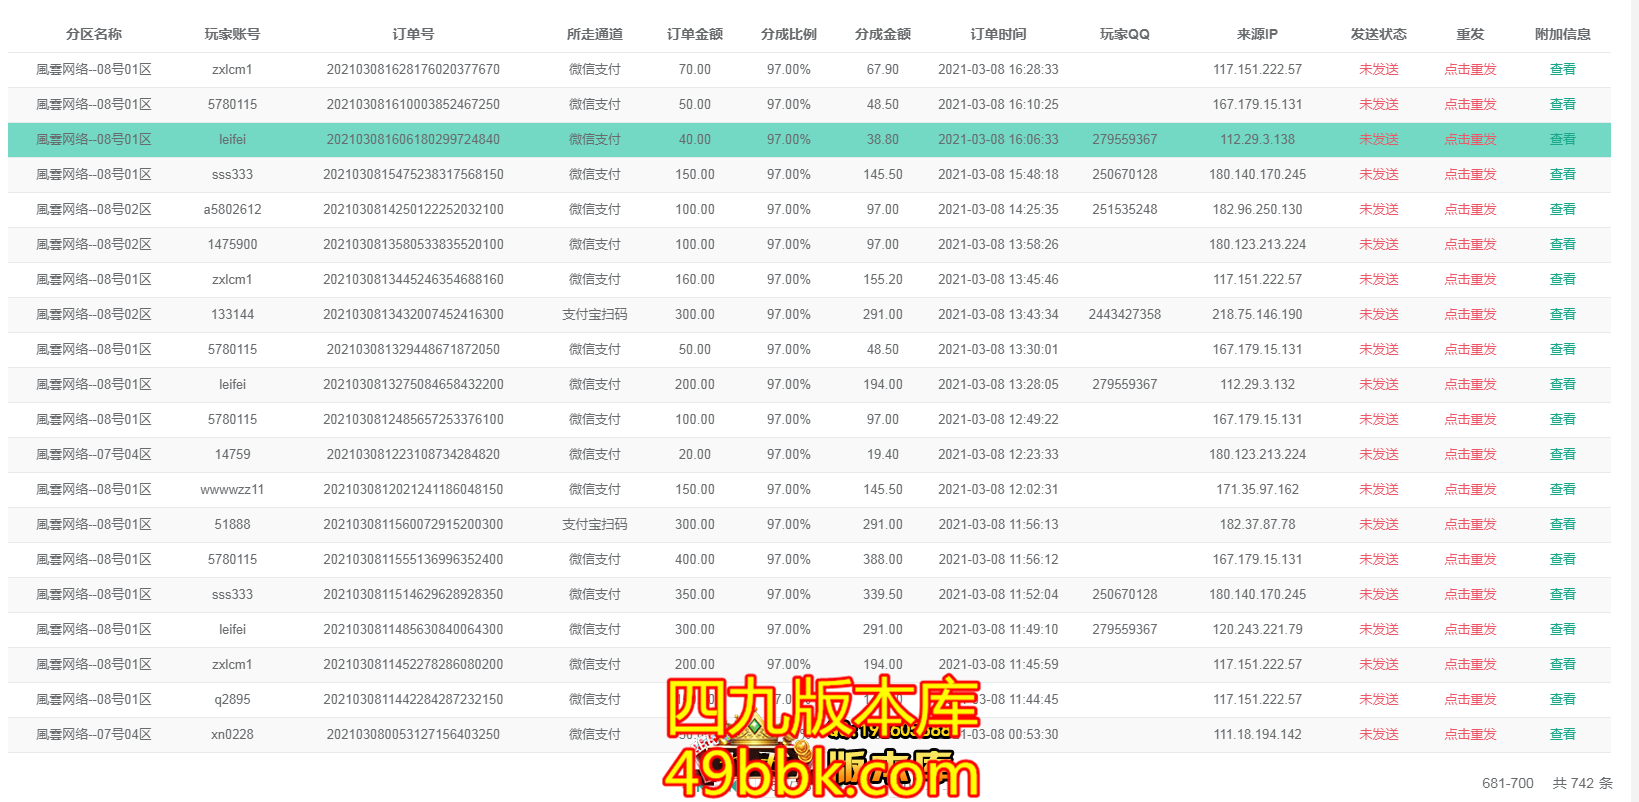Click player QQ 2443427358
This screenshot has height=802, width=1639.
(x=1124, y=315)
